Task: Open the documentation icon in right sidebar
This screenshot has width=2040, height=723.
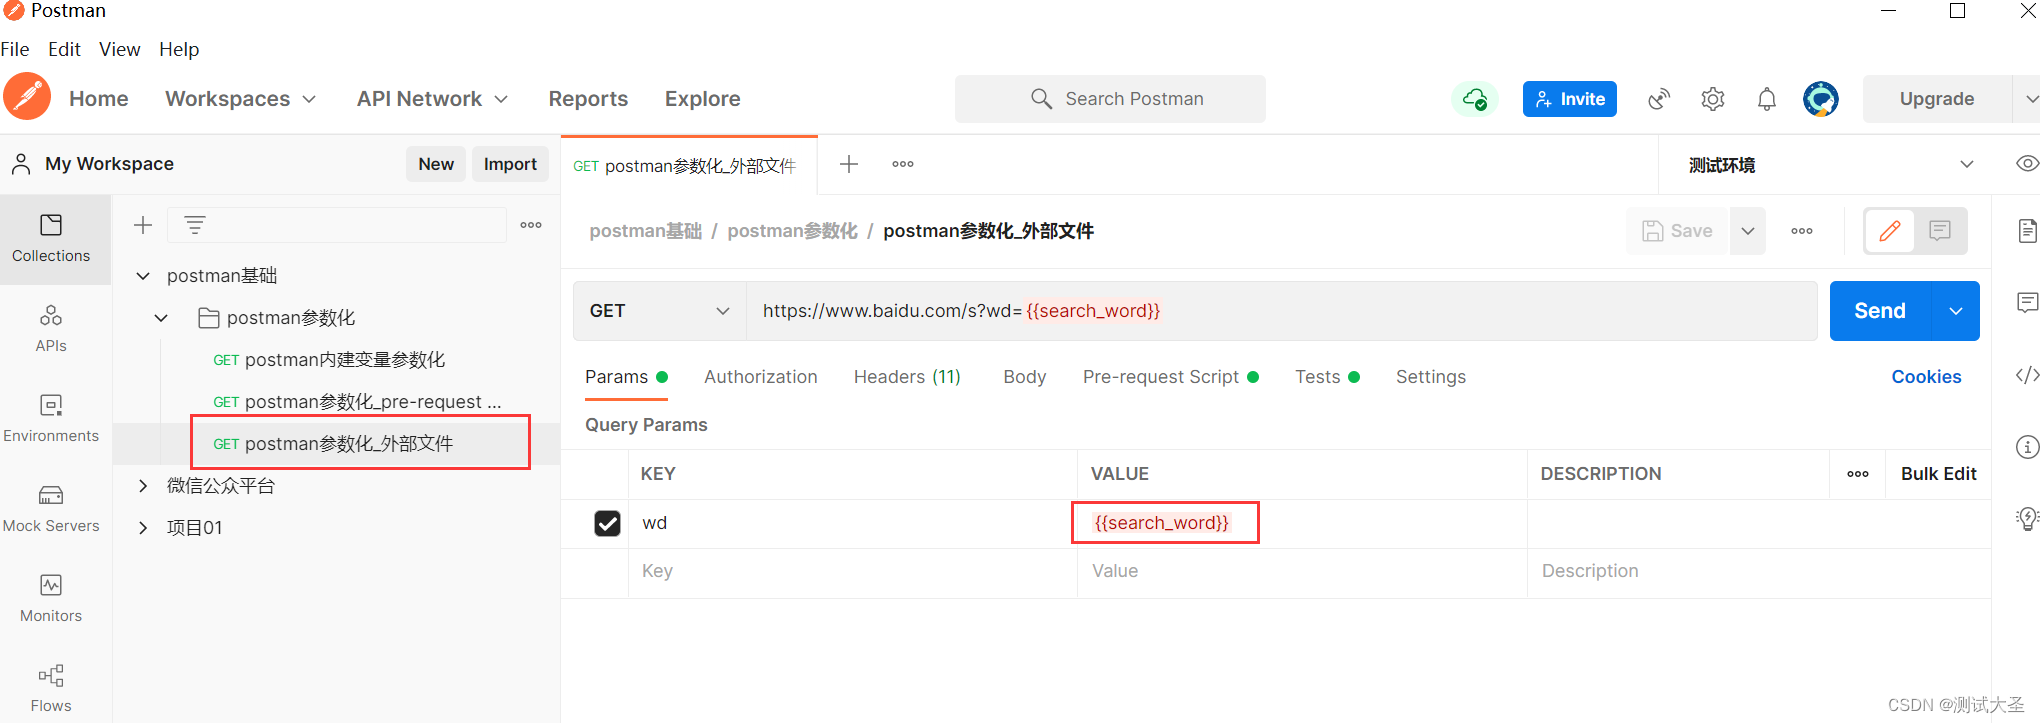Action: click(2027, 231)
